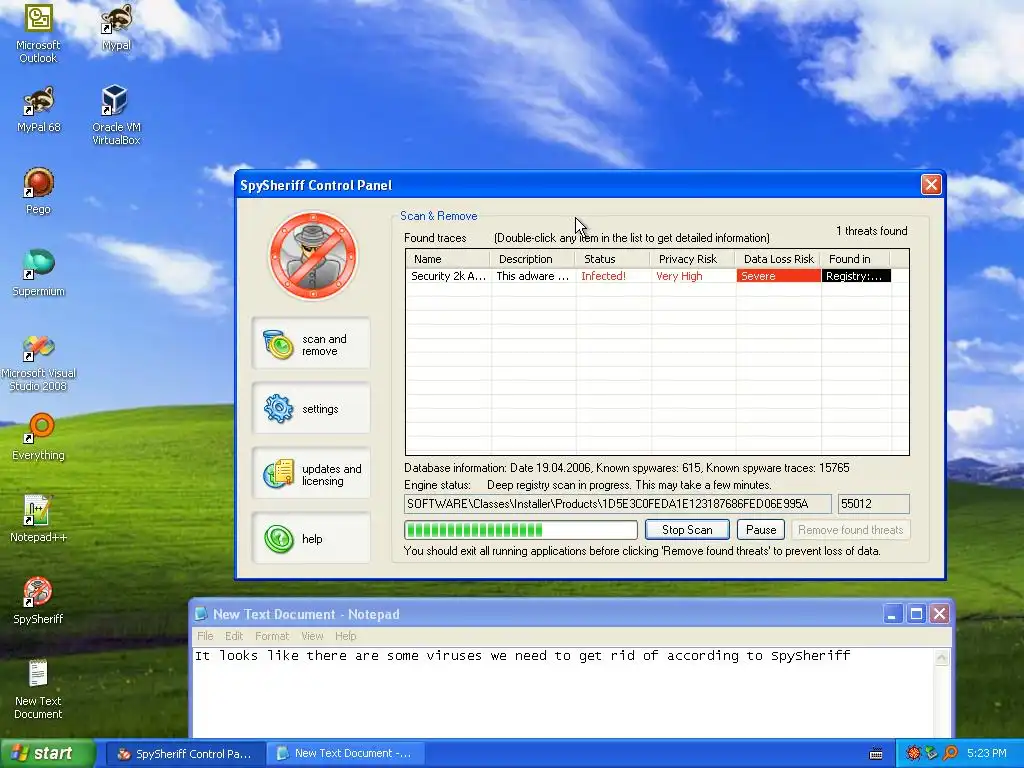Click into the Notepad text area
1024x768 pixels.
(x=564, y=693)
